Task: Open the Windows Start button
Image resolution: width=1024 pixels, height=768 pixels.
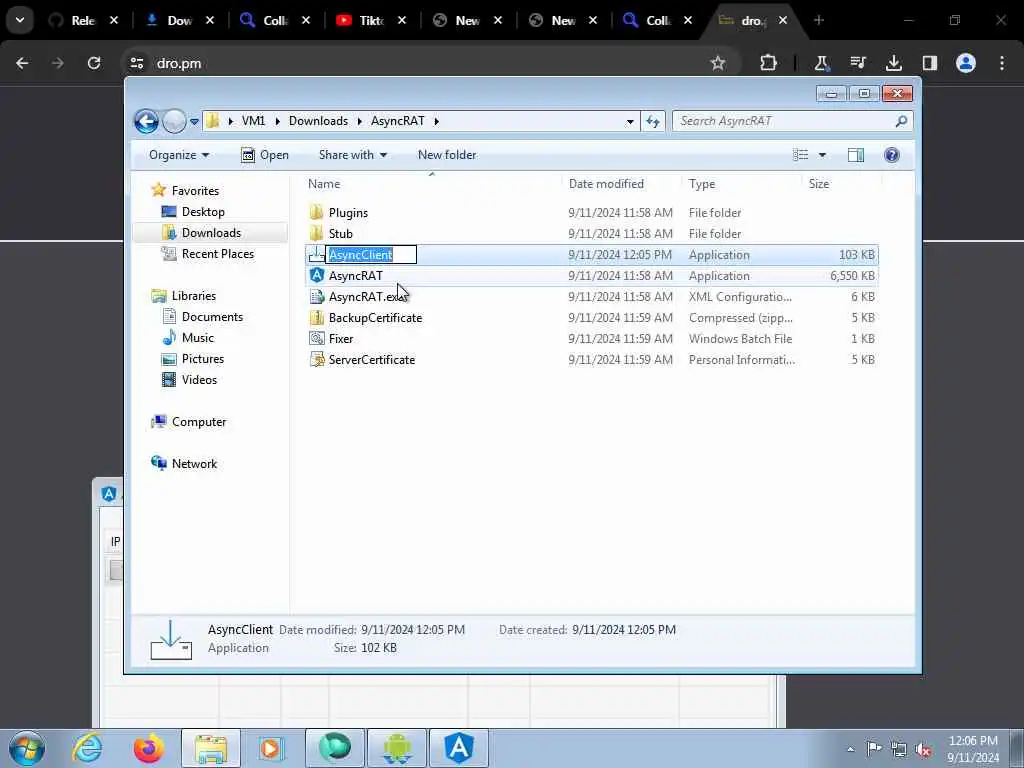Action: click(x=27, y=748)
